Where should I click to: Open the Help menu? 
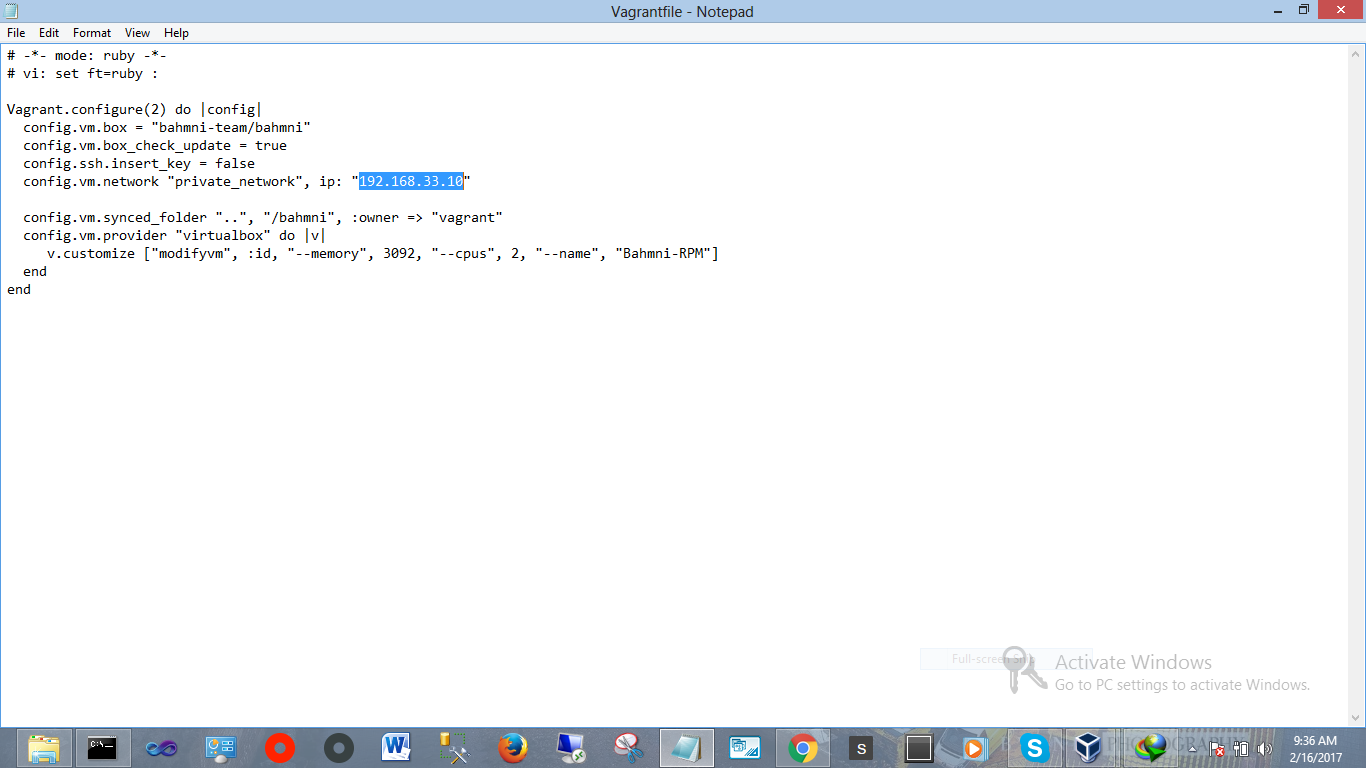tap(176, 33)
